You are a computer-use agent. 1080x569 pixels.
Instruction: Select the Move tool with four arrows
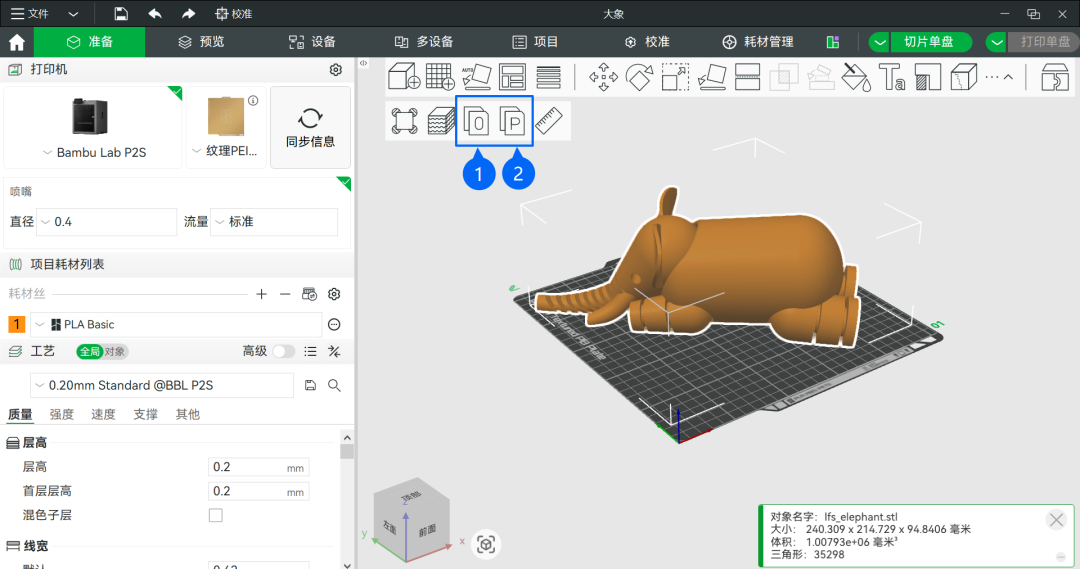(x=603, y=76)
